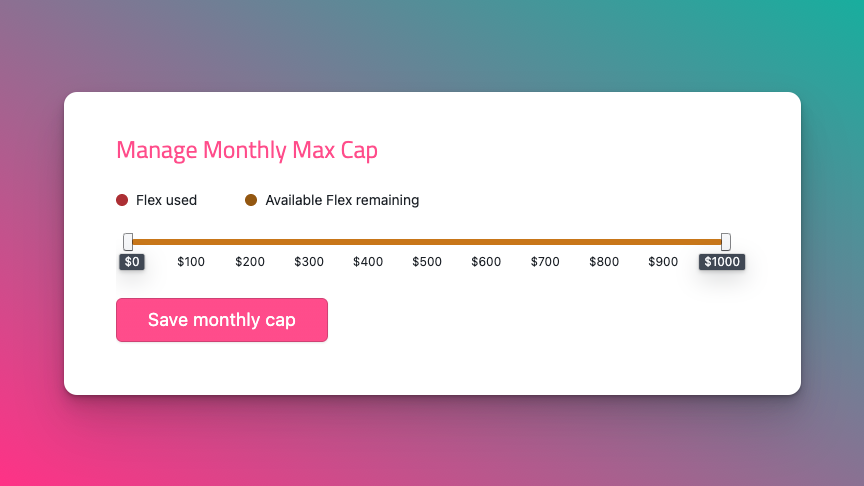Select the right slider handle at $1000
Image resolution: width=864 pixels, height=486 pixels.
(726, 241)
